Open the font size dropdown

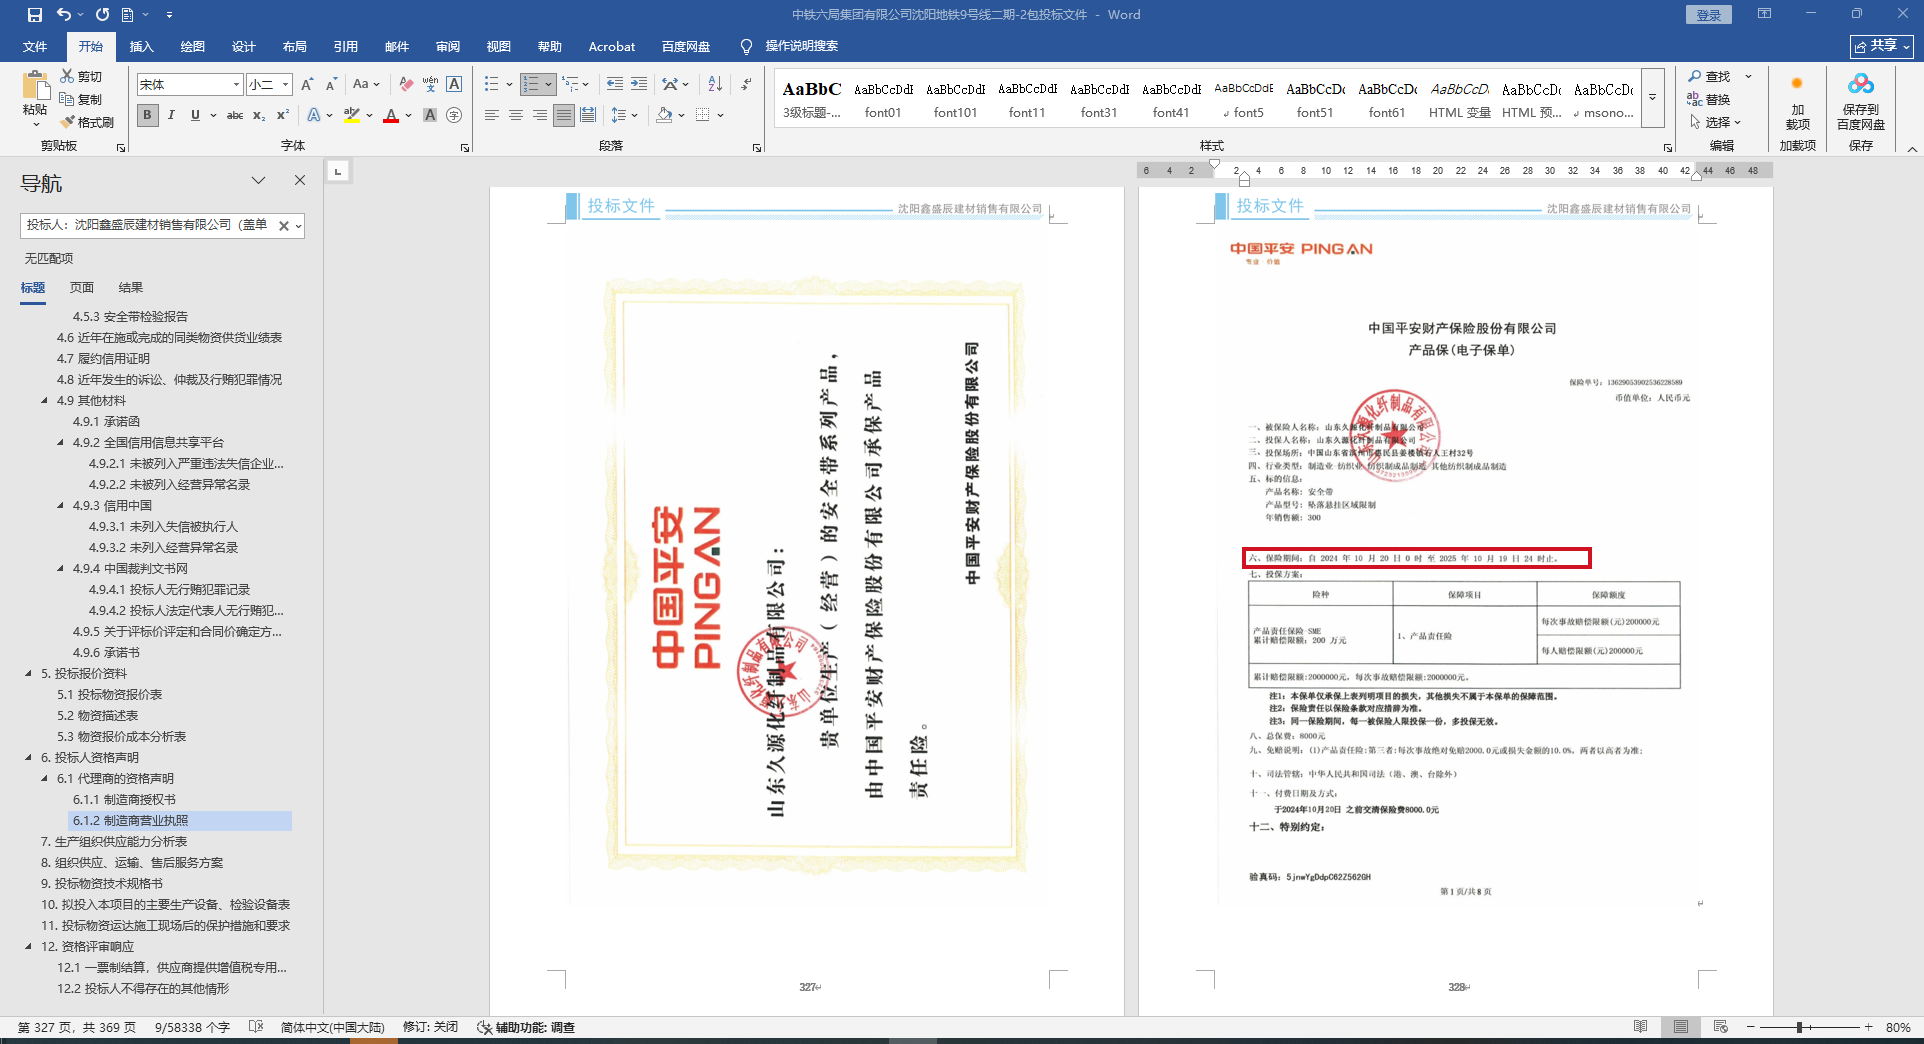tap(285, 85)
